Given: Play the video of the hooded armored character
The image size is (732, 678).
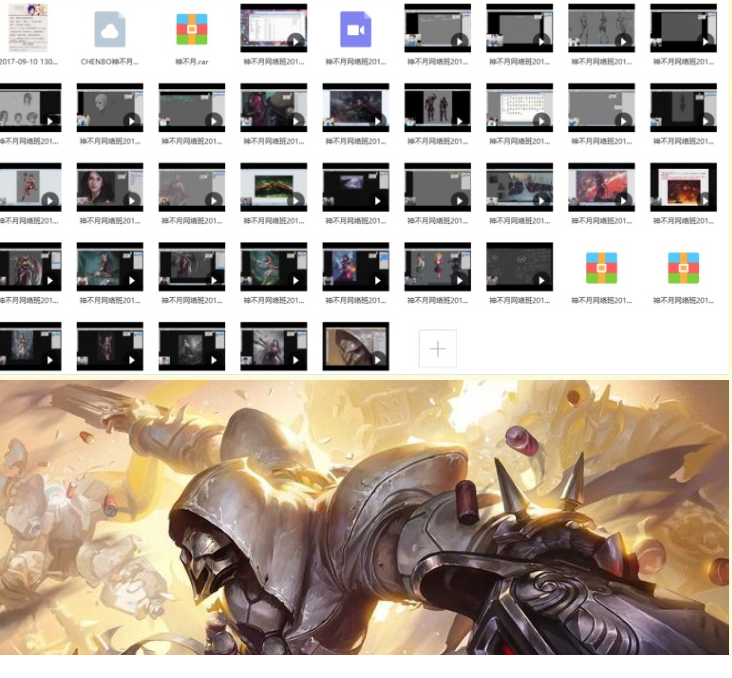Looking at the screenshot, I should [x=355, y=346].
